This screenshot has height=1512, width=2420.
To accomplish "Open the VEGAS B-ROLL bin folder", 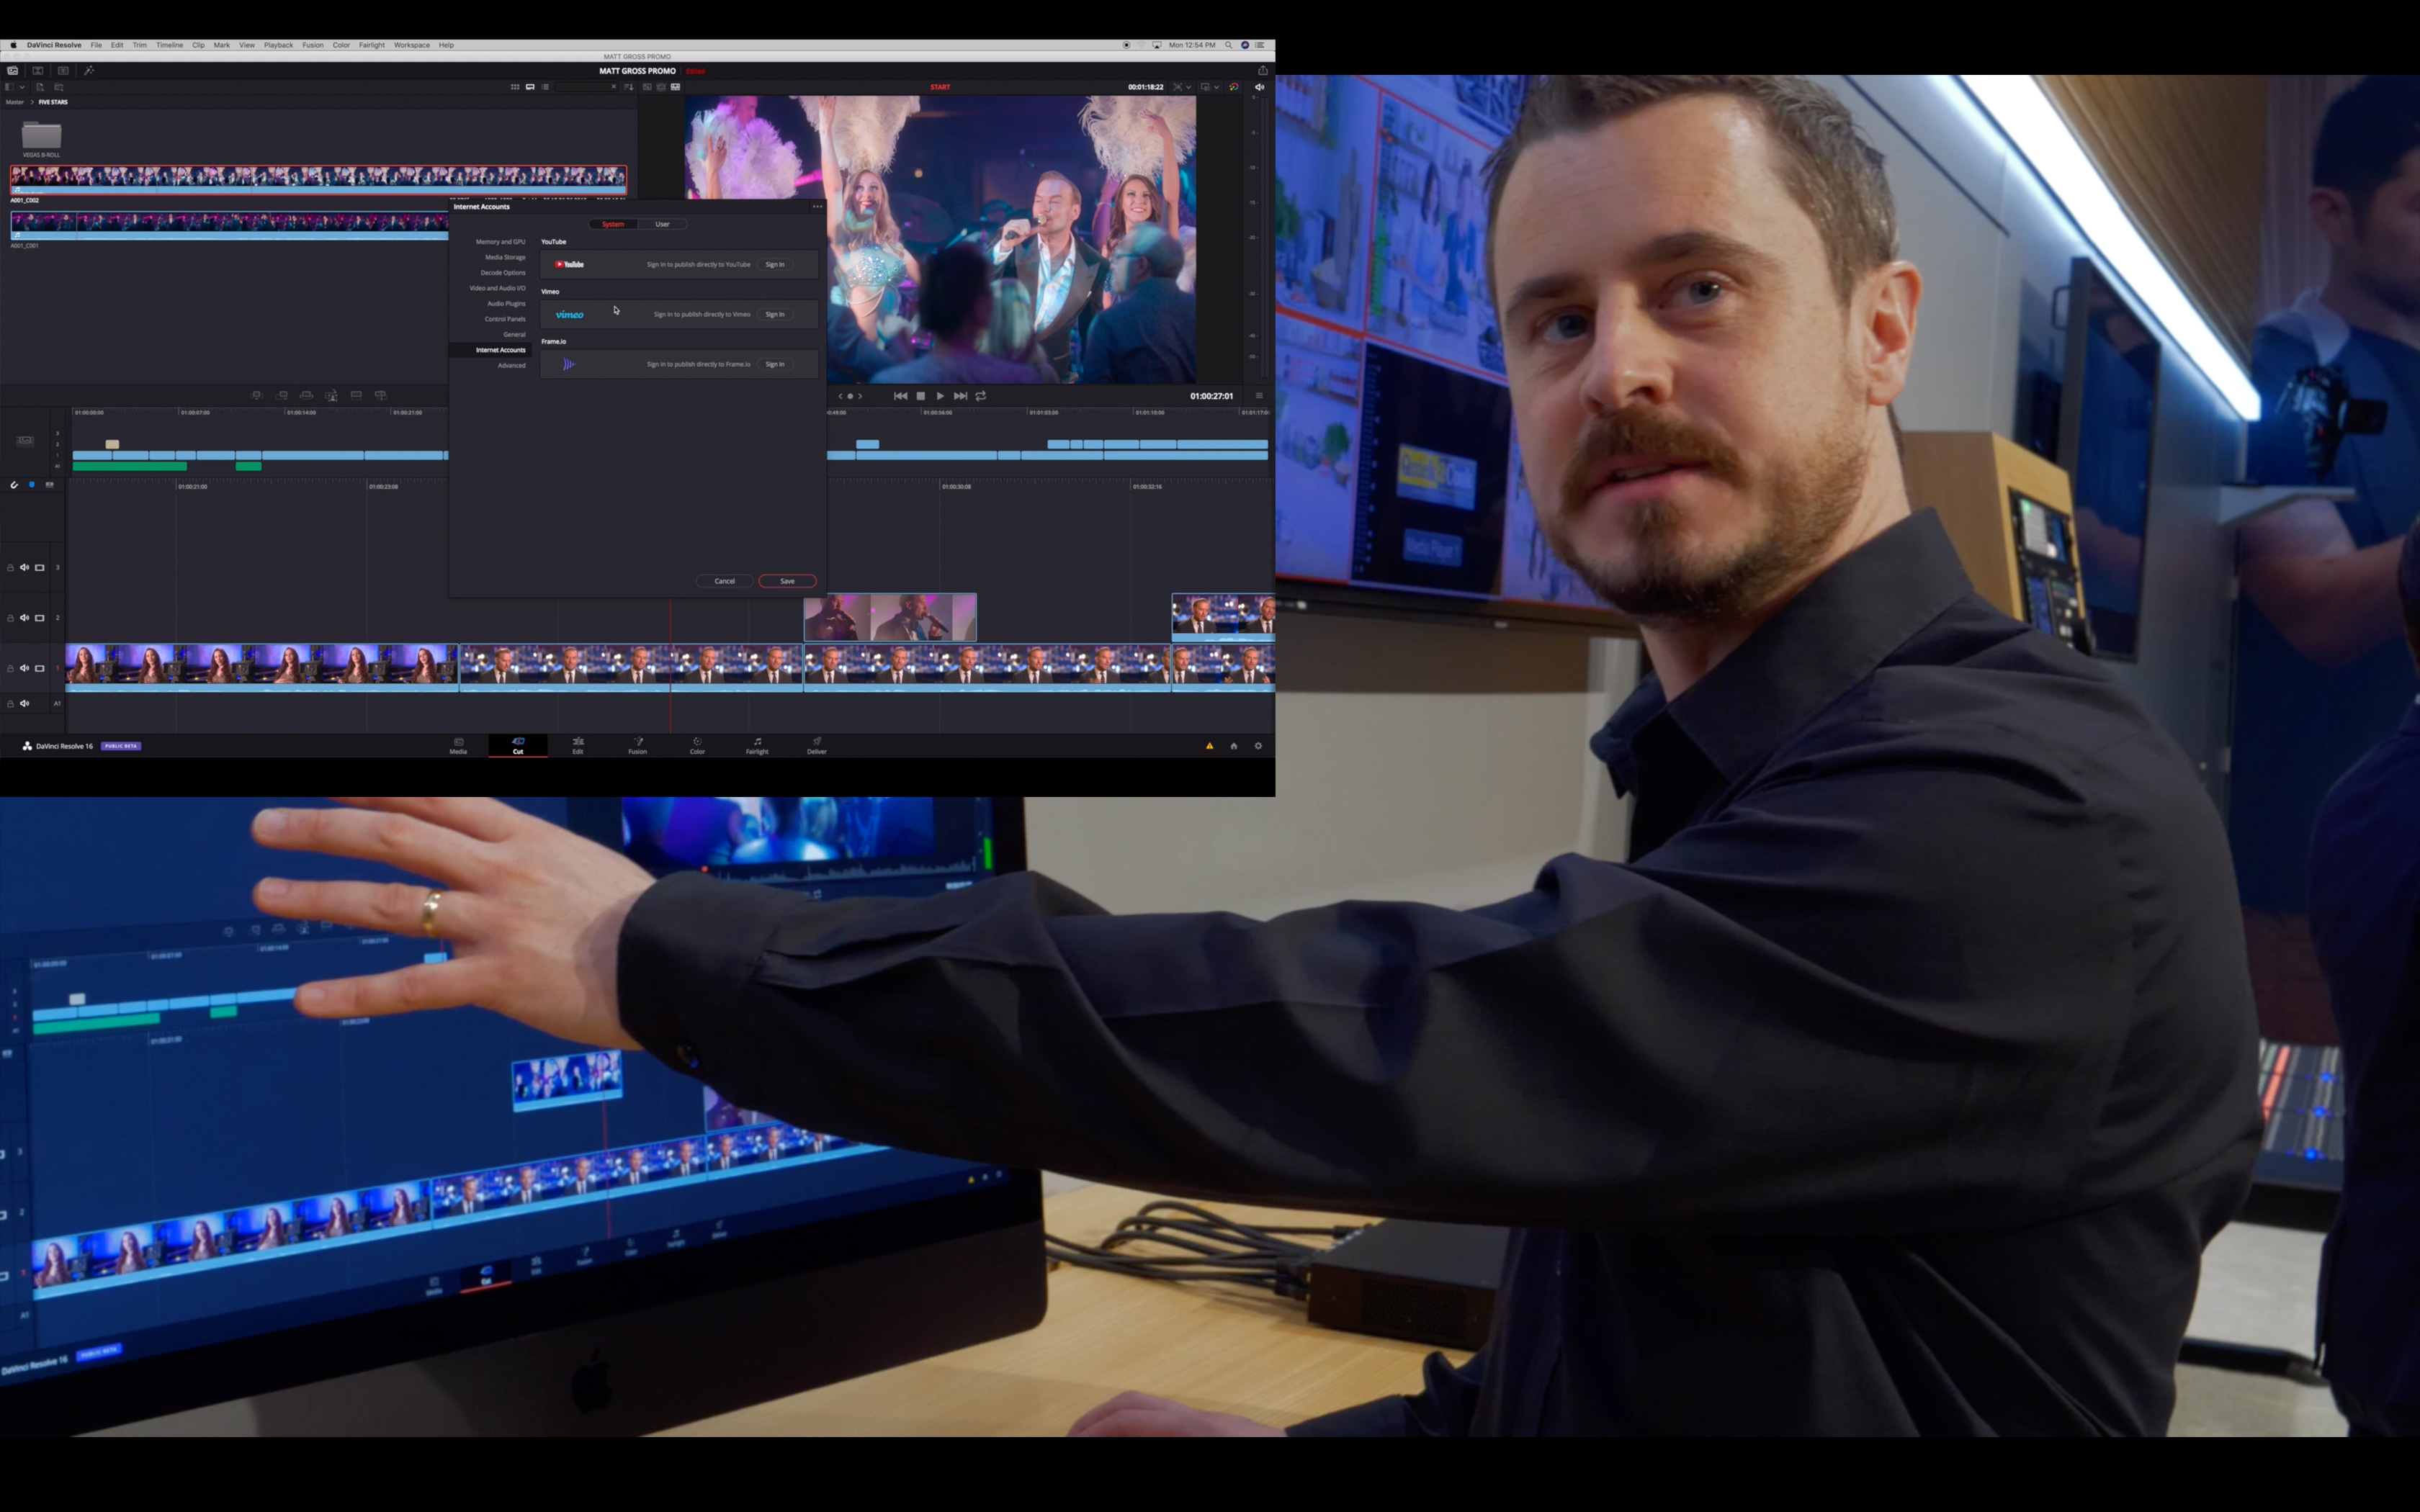I will [42, 136].
